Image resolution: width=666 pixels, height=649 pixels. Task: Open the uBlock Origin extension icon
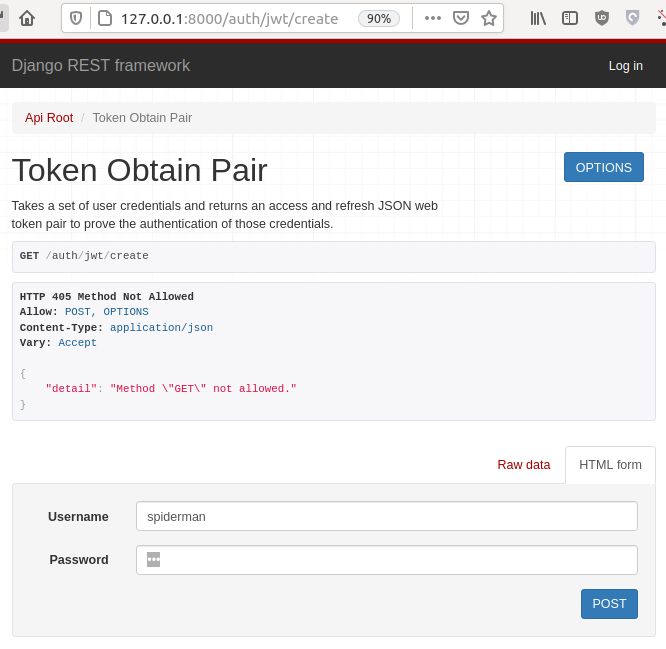[601, 18]
